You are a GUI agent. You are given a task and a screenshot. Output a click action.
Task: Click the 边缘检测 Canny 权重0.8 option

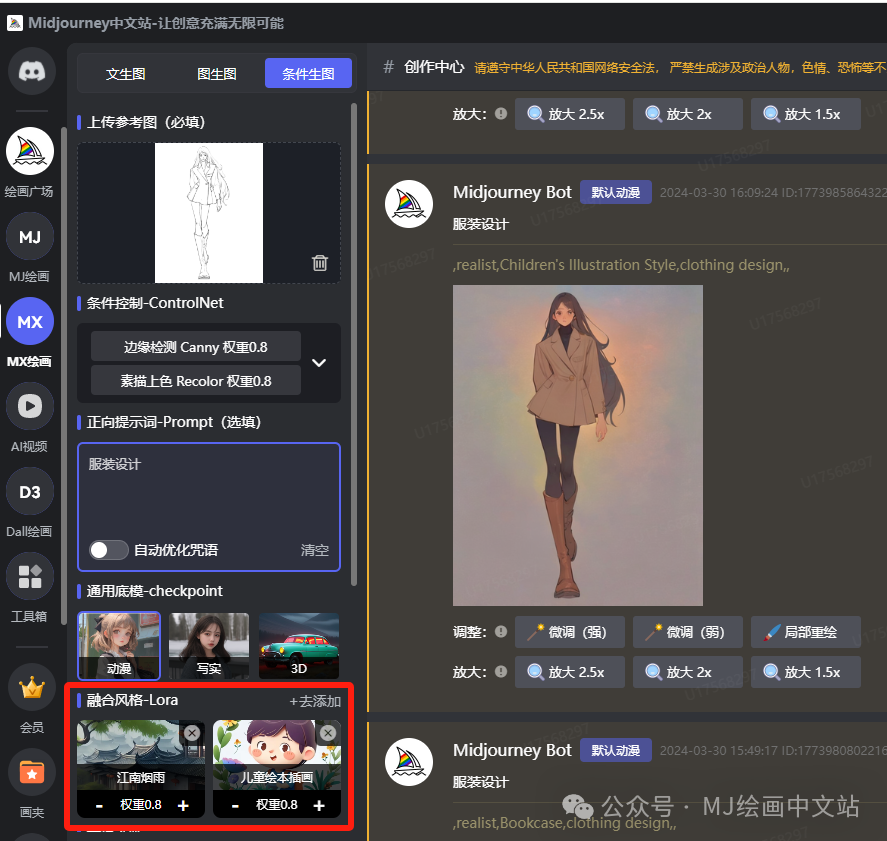pos(195,346)
